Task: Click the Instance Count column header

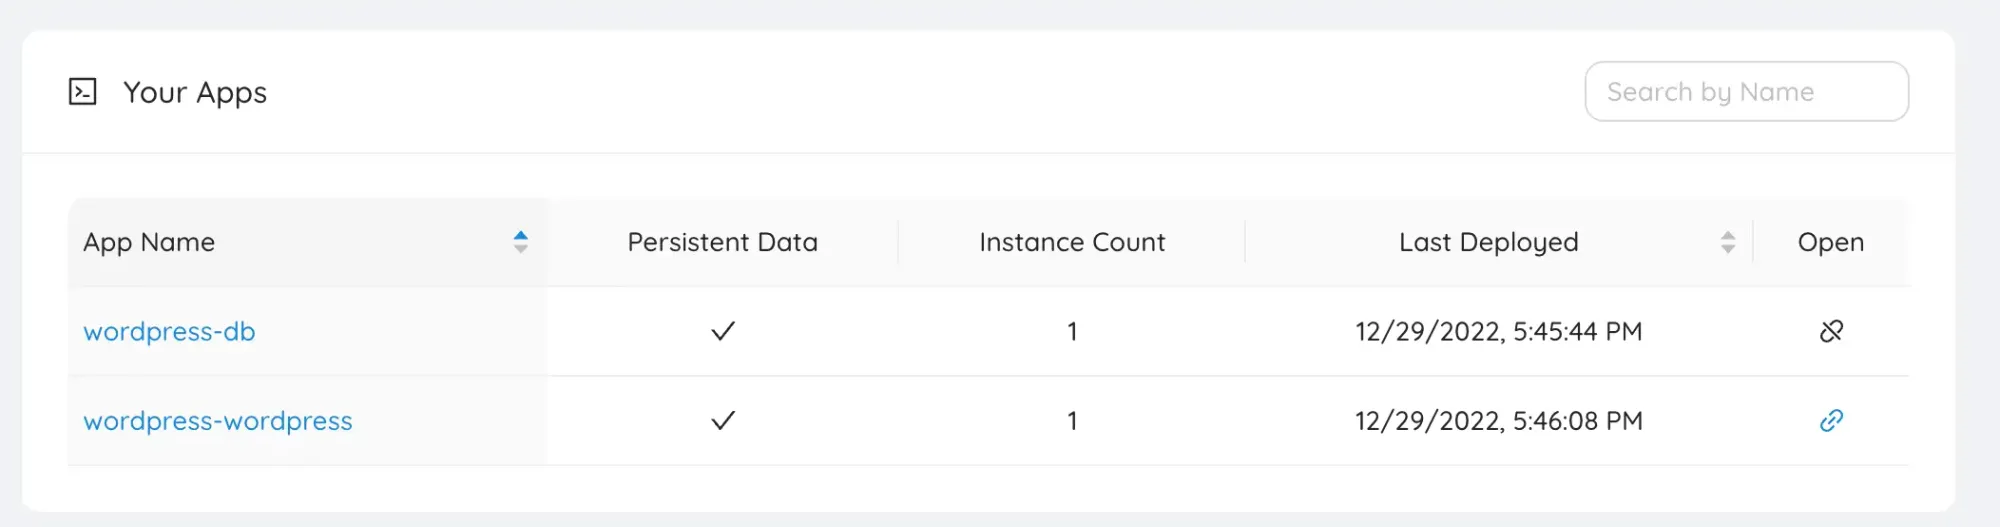Action: [x=1072, y=242]
